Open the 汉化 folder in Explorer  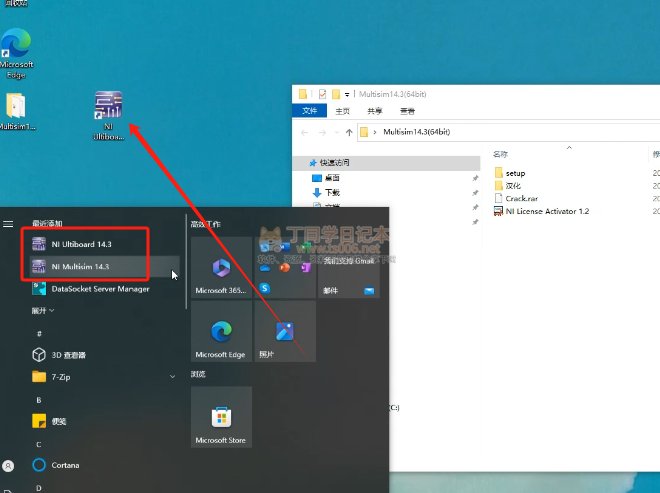[508, 186]
